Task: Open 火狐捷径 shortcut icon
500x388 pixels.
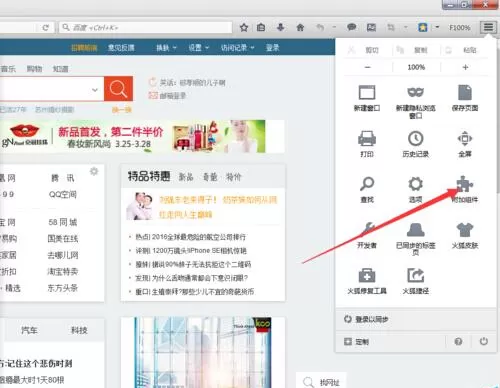Action: pyautogui.click(x=415, y=281)
